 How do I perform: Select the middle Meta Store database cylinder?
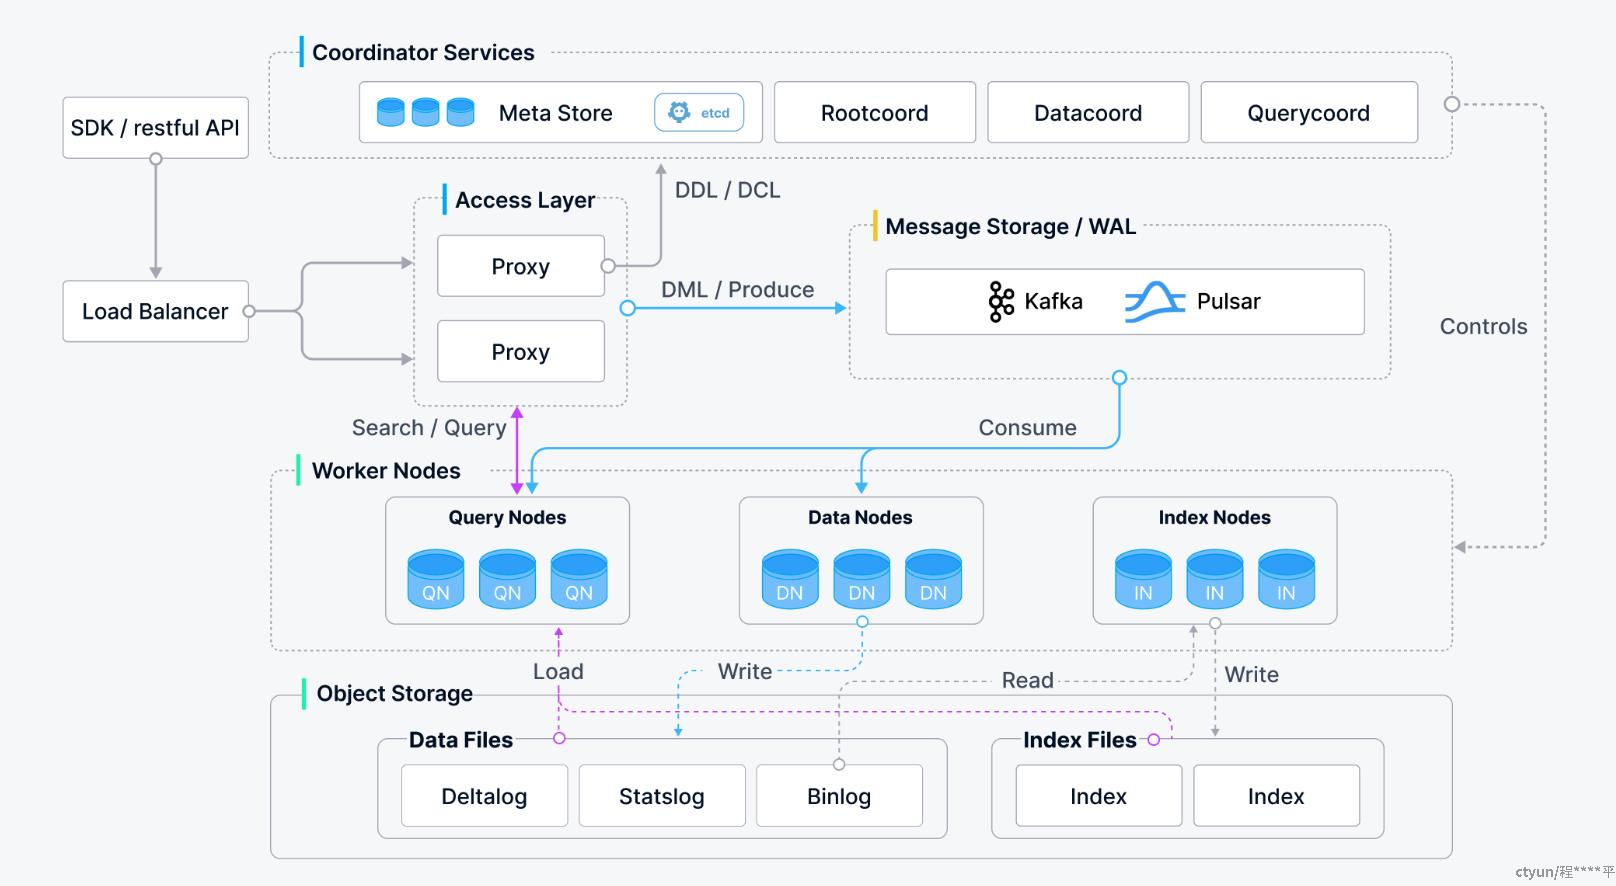(426, 112)
